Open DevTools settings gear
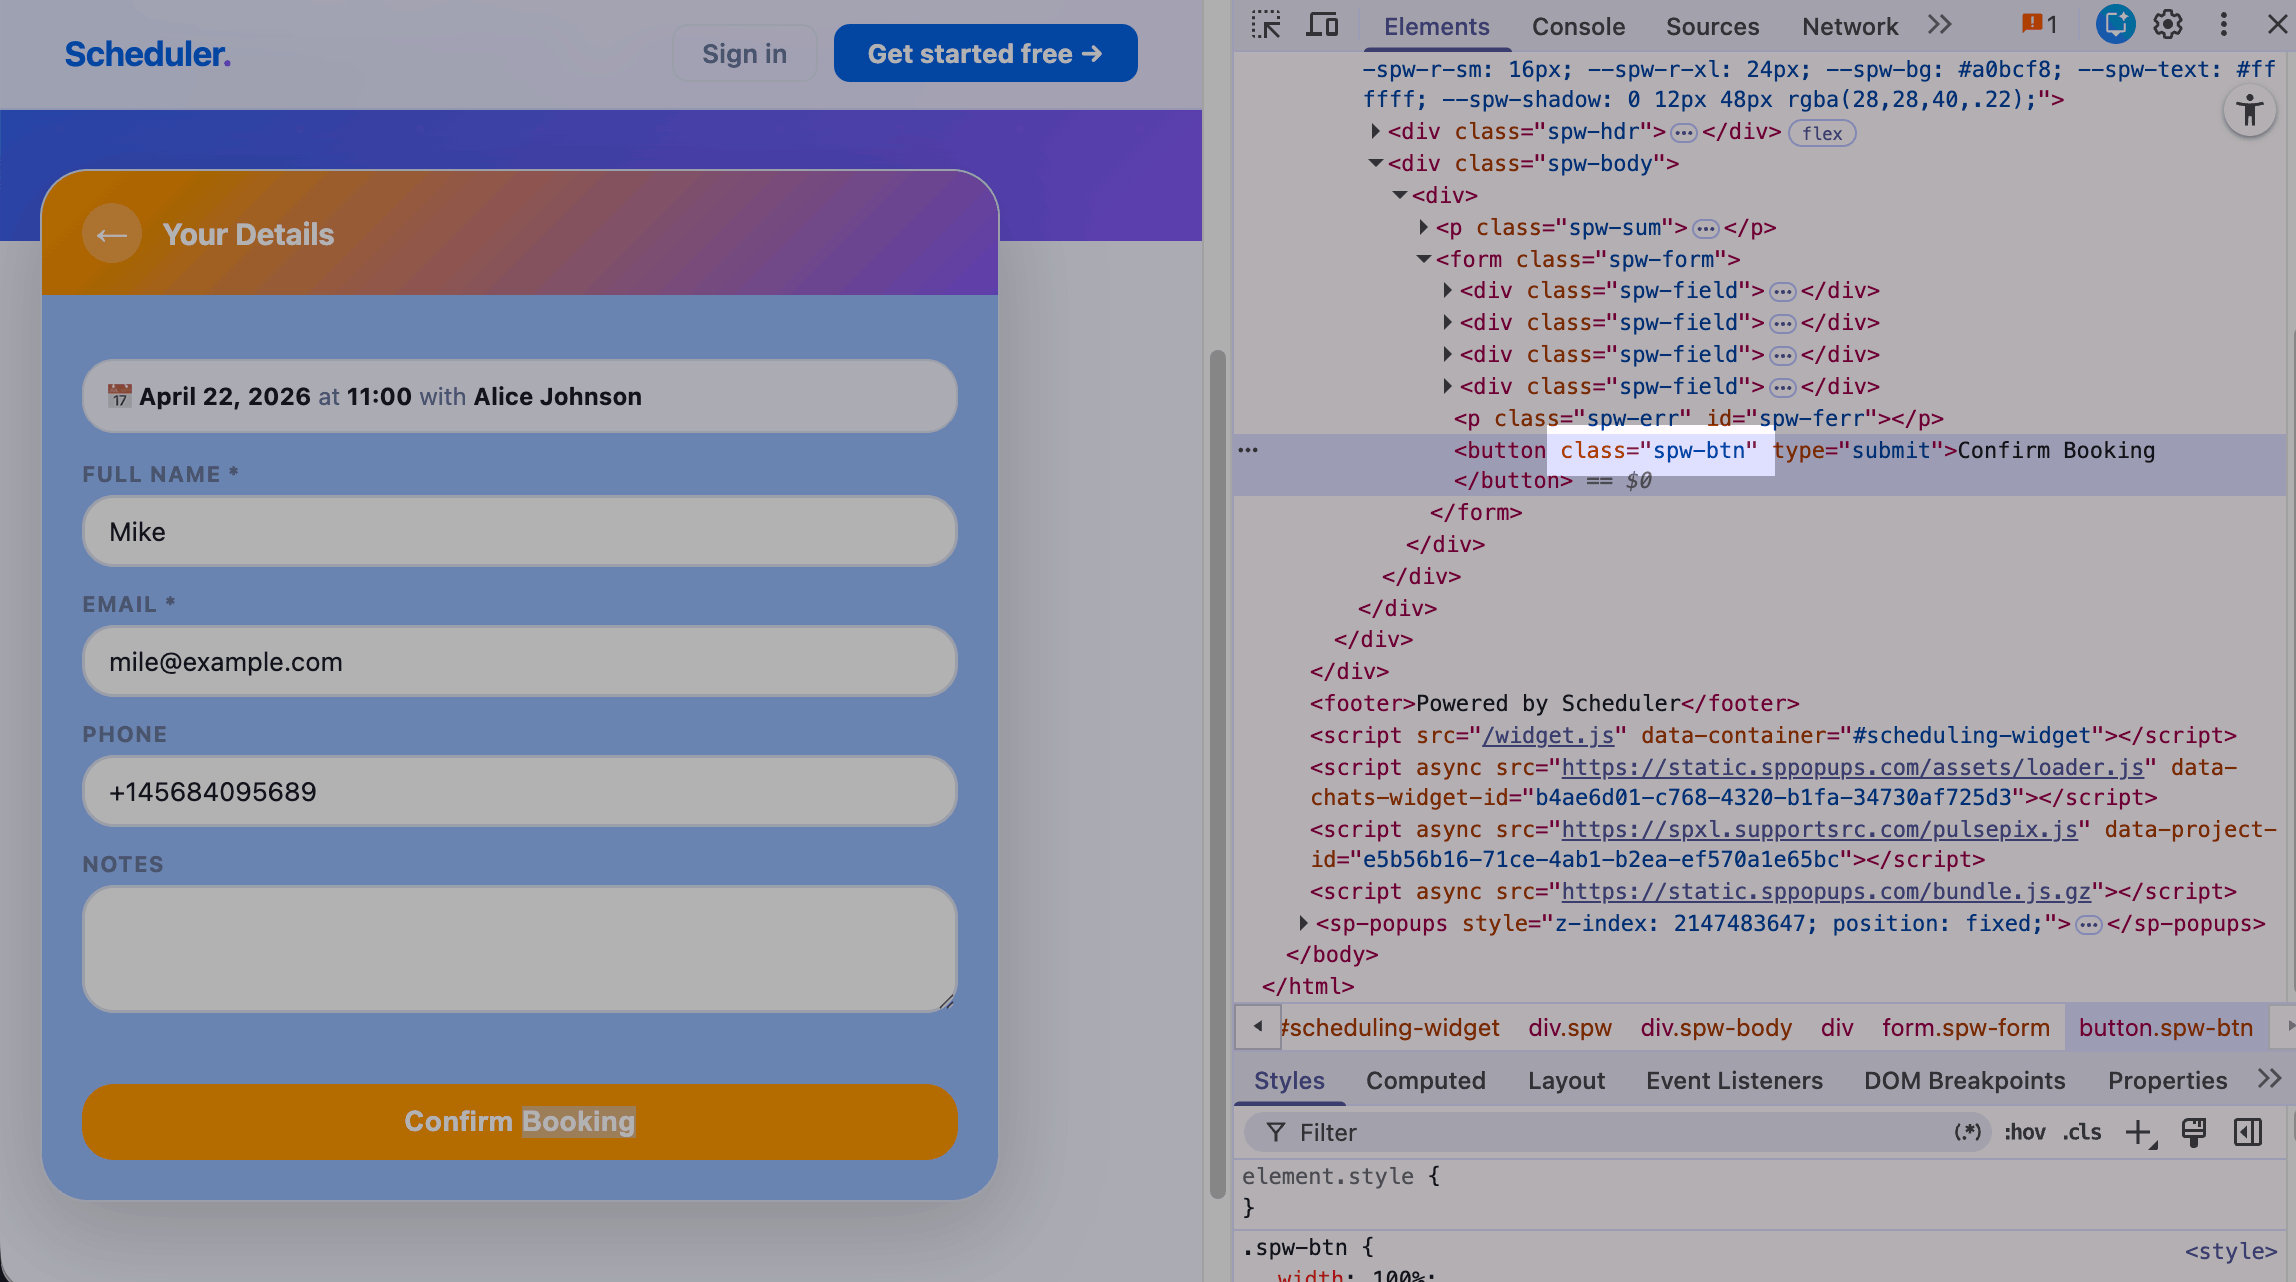This screenshot has width=2296, height=1282. (x=2168, y=25)
